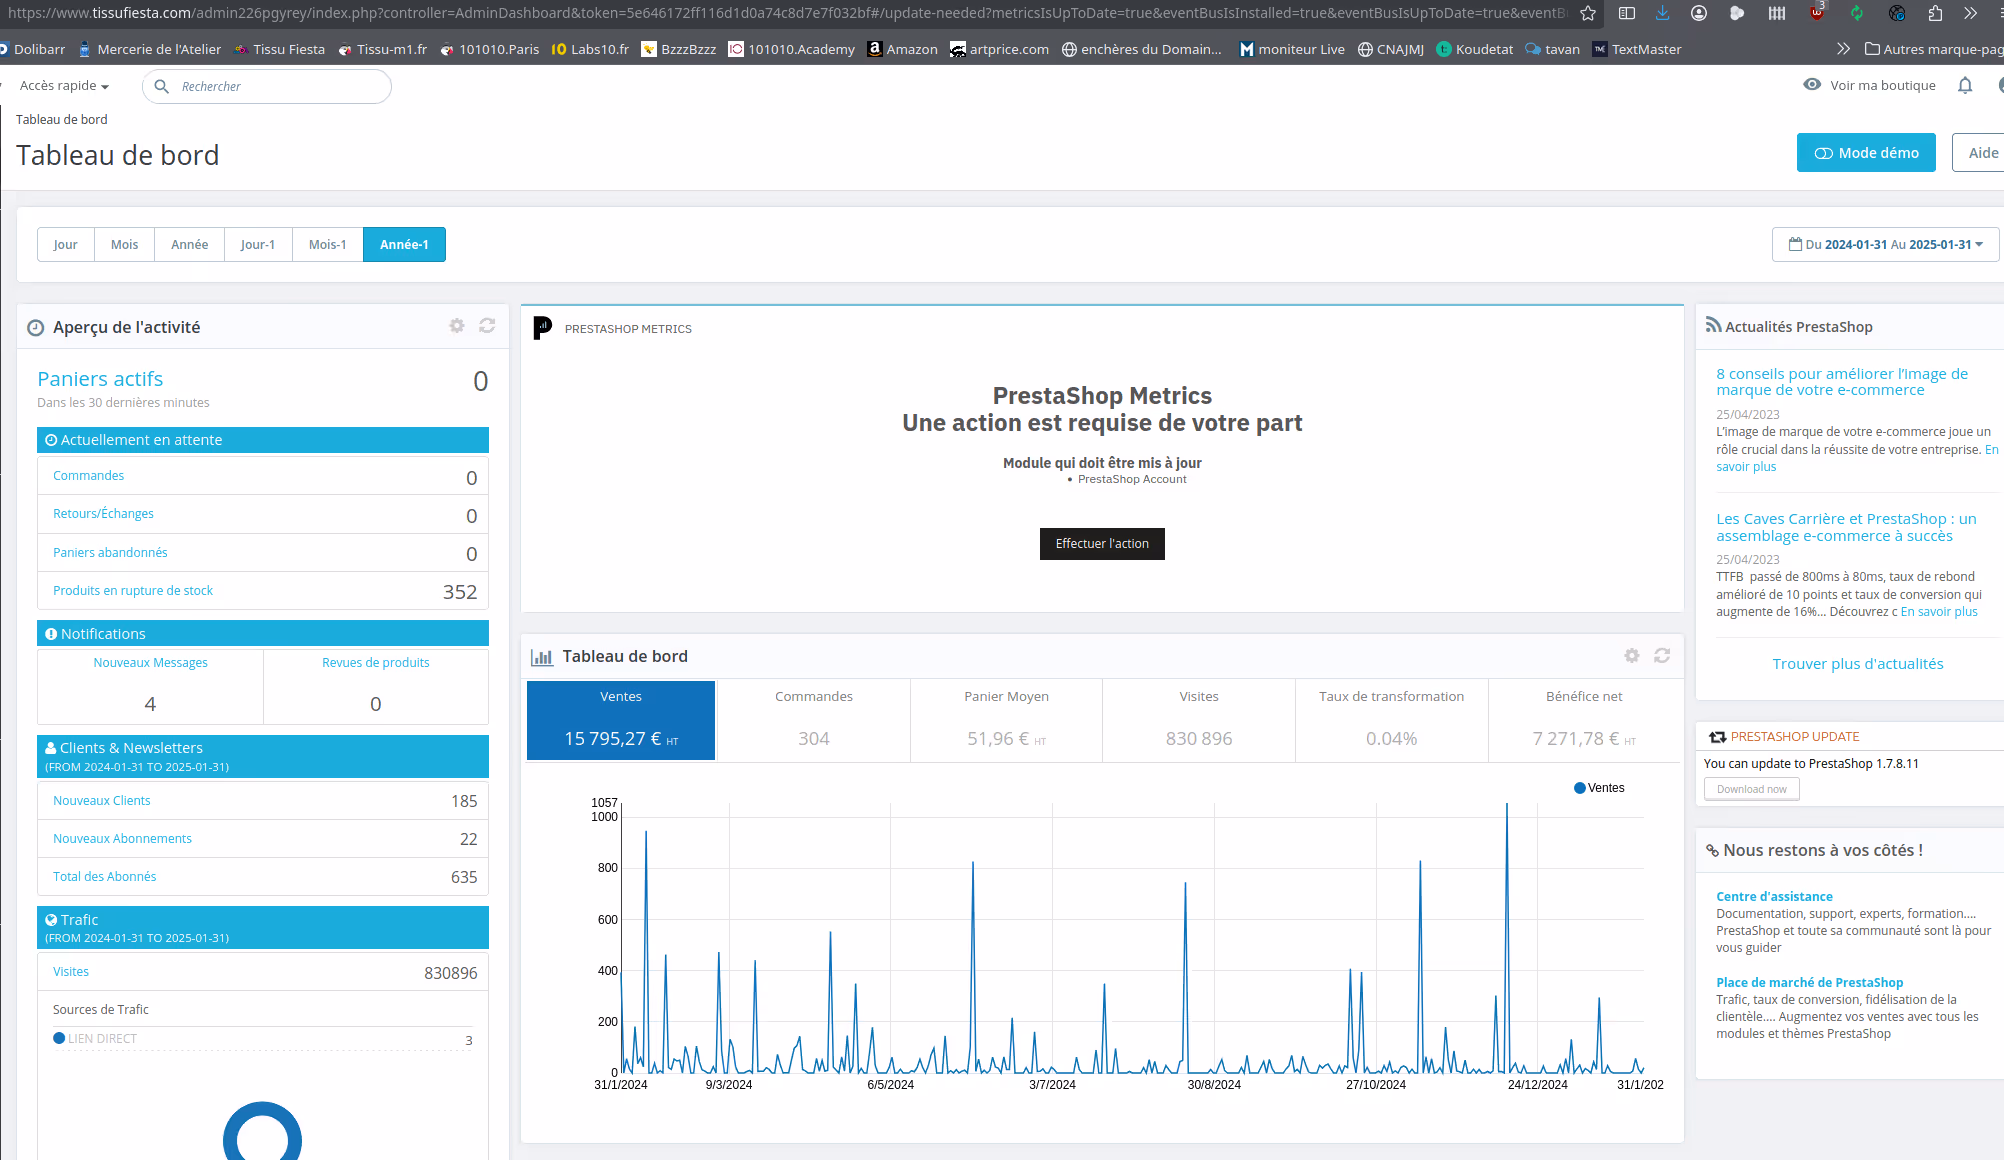Image resolution: width=2004 pixels, height=1160 pixels.
Task: Refresh the Tableau de bord chart panel
Action: pos(1662,656)
